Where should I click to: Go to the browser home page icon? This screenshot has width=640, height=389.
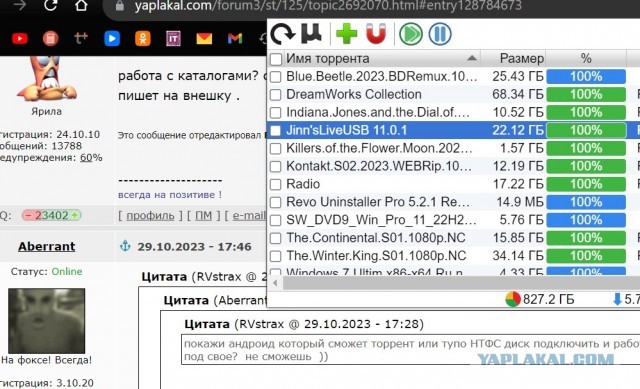click(x=81, y=5)
